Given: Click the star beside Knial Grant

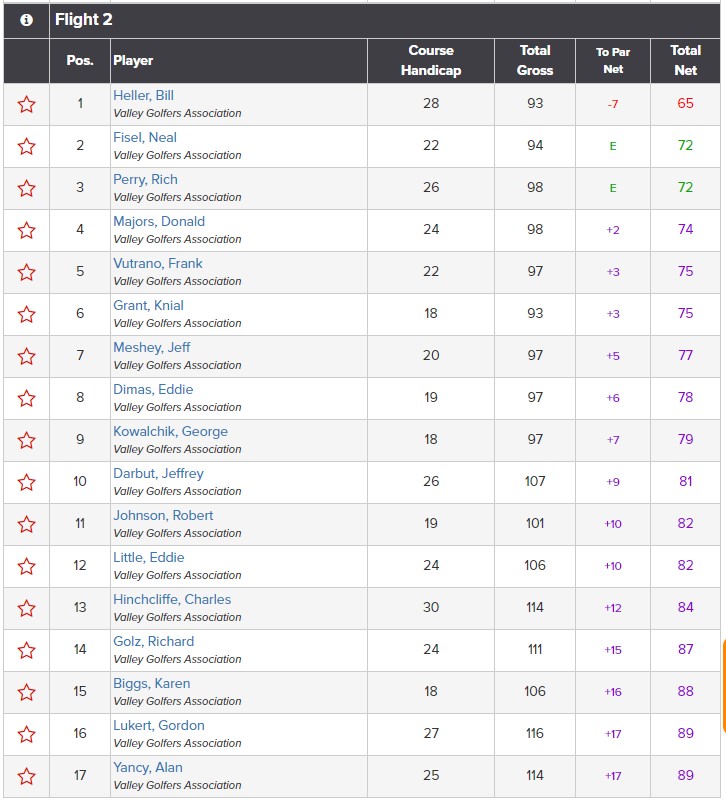Looking at the screenshot, I should pos(27,314).
